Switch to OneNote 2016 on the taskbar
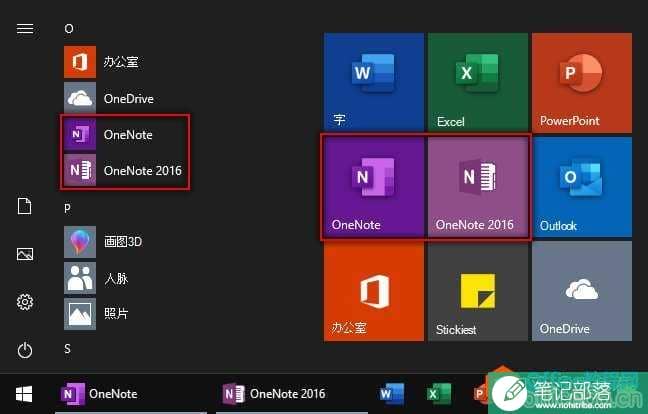This screenshot has width=648, height=414. pyautogui.click(x=292, y=394)
